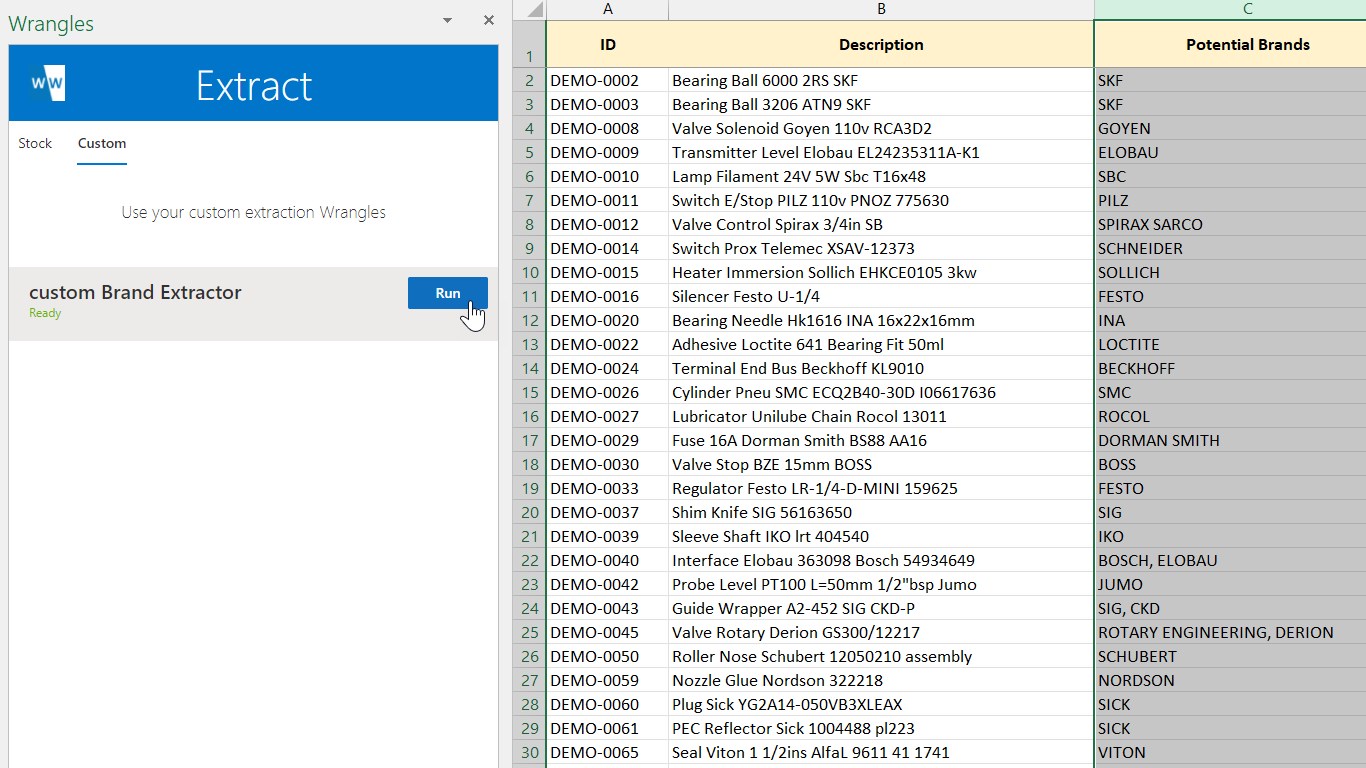Select row 12 header
This screenshot has width=1366, height=768.
pos(530,320)
